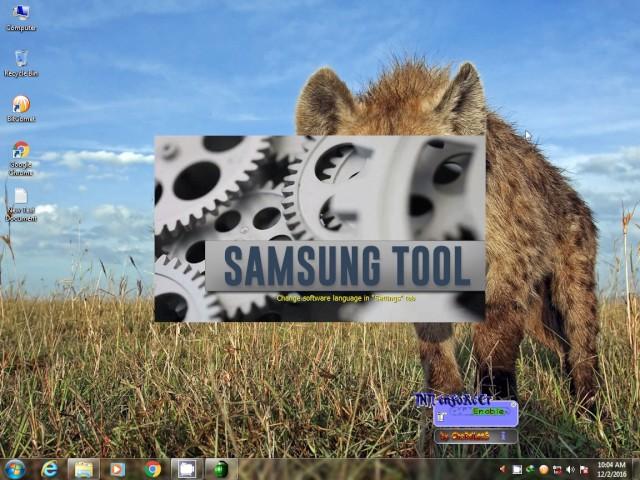Open the clock showing 10:04 AM
This screenshot has width=640, height=480.
coord(611,469)
